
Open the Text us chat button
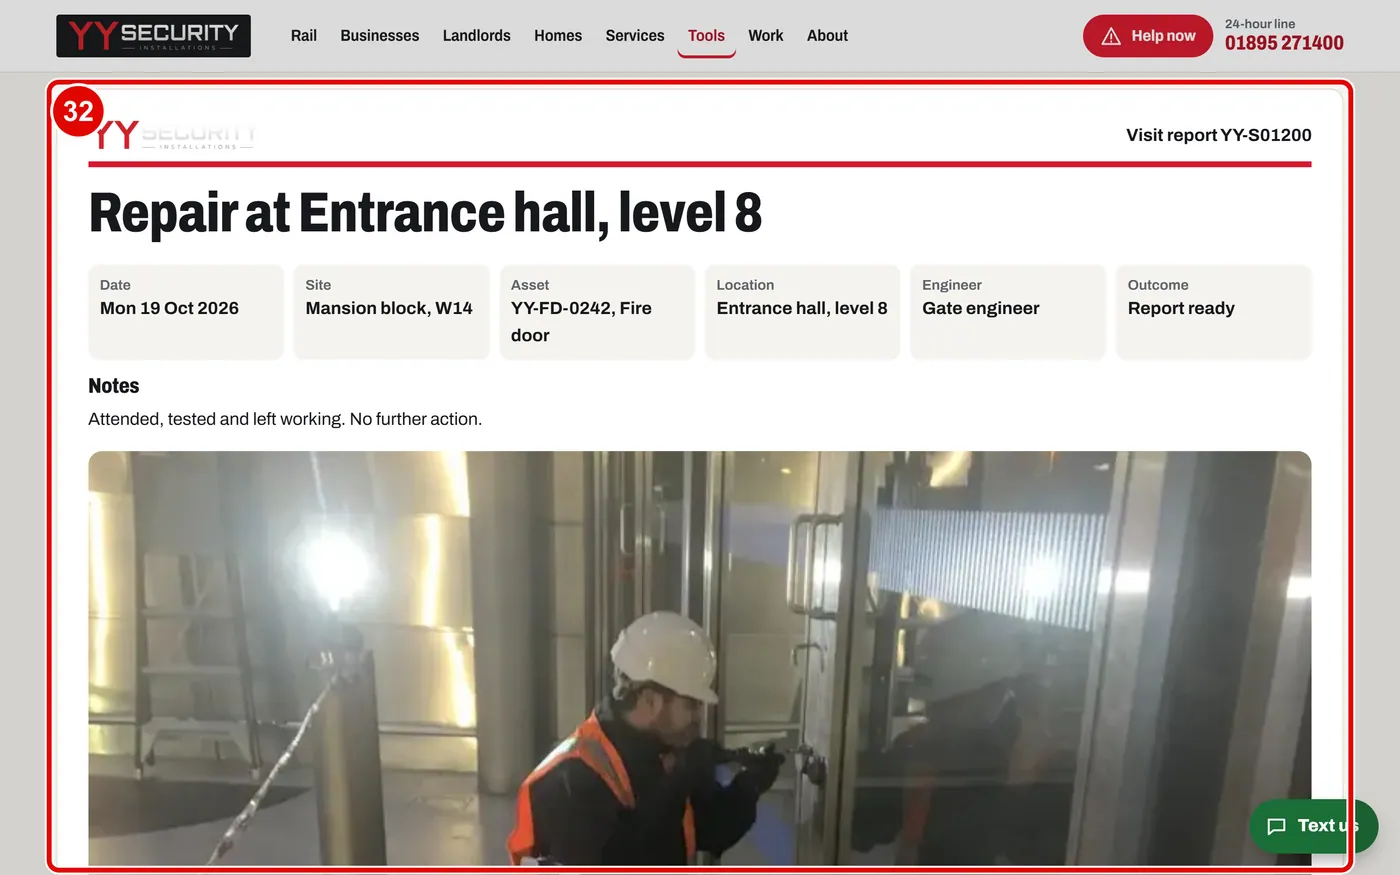pyautogui.click(x=1314, y=826)
